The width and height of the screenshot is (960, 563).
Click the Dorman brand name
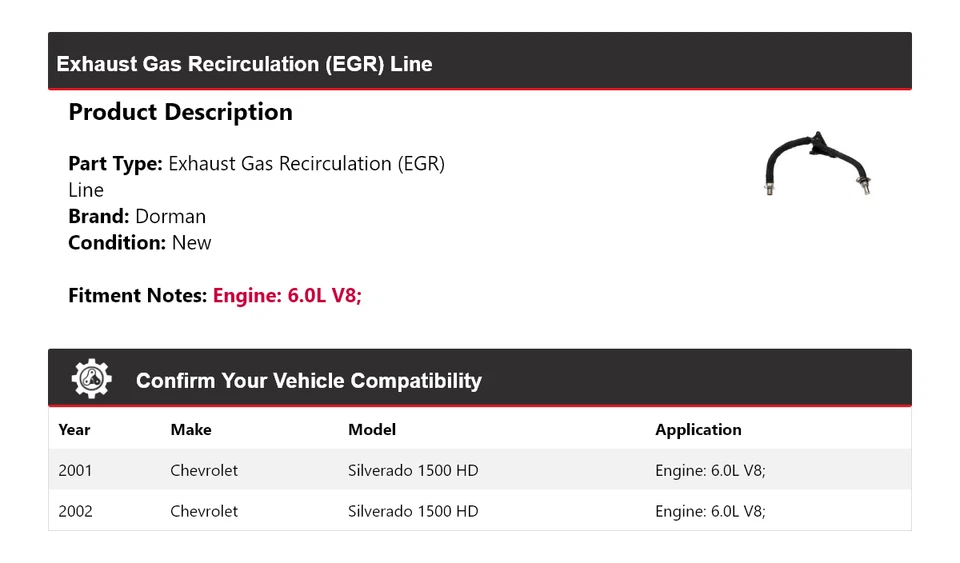pos(170,216)
